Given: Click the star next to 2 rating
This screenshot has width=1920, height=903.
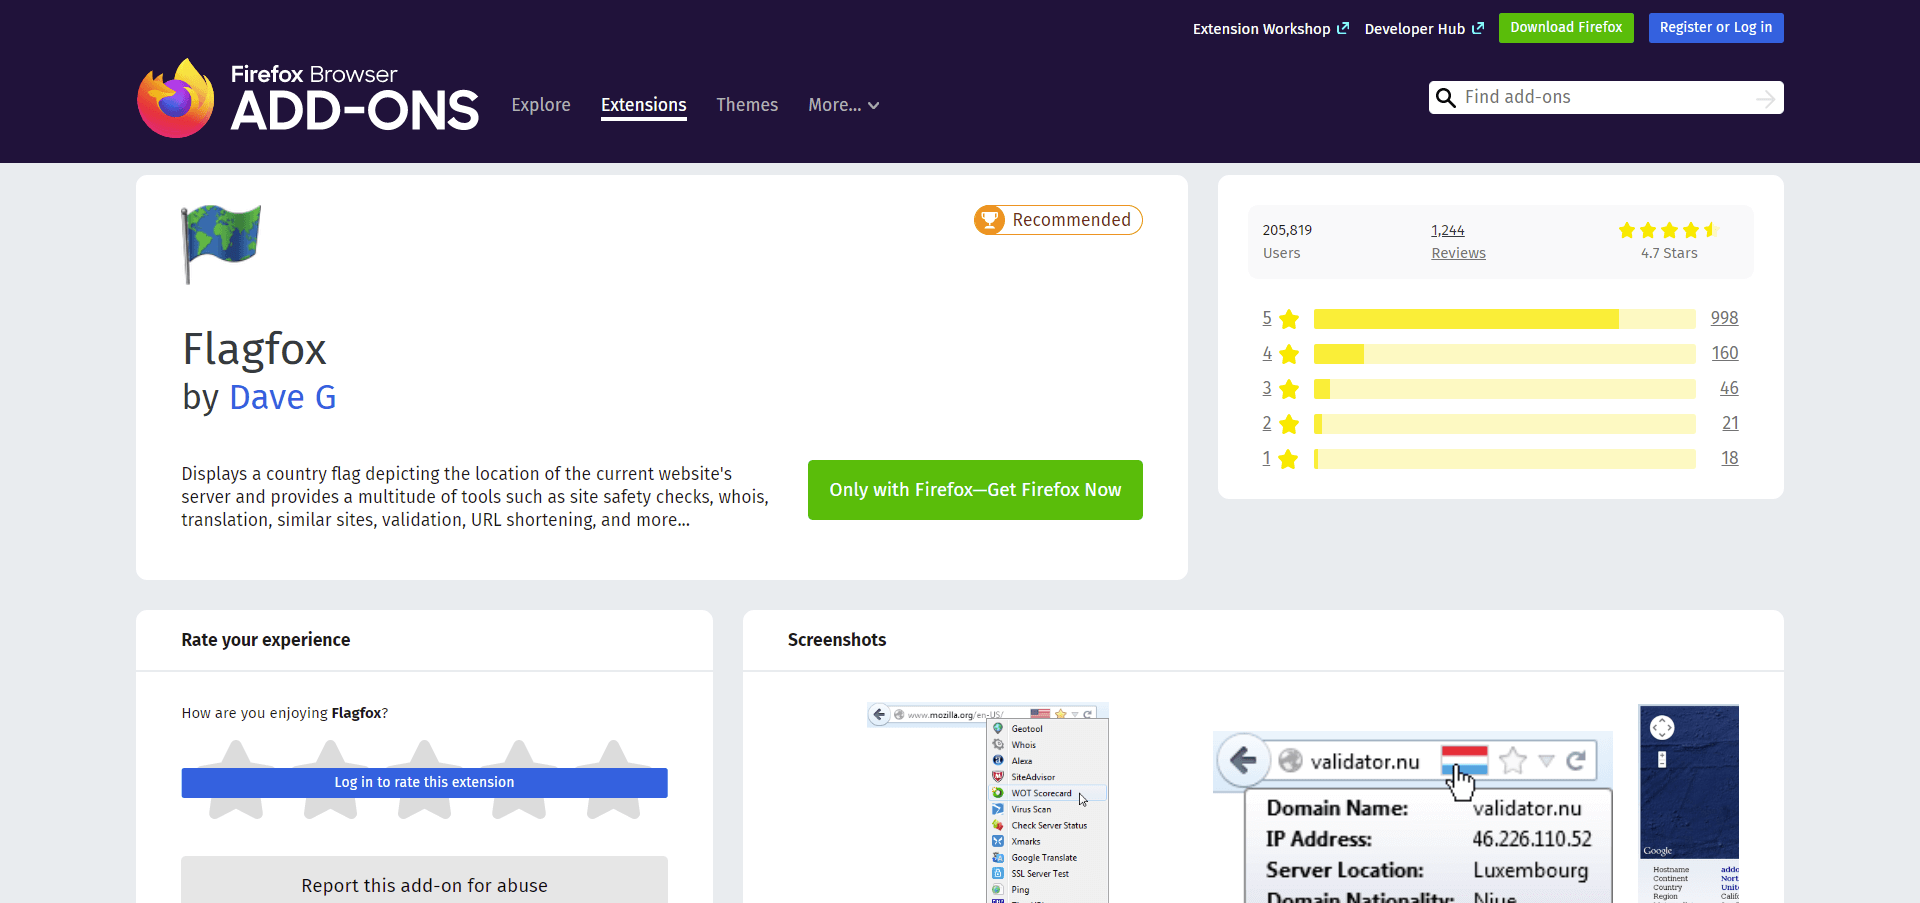Looking at the screenshot, I should click(1289, 424).
